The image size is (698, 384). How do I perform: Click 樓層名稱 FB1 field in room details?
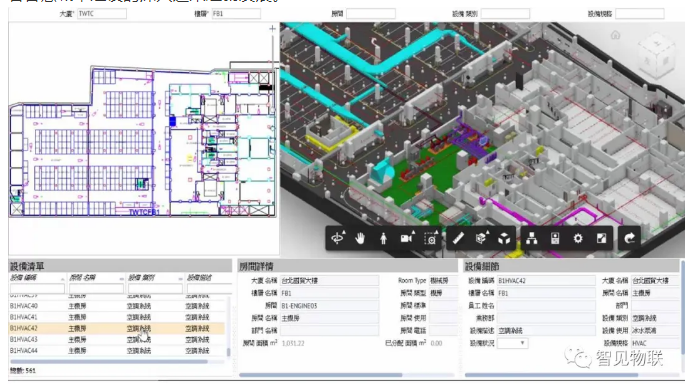coord(329,293)
